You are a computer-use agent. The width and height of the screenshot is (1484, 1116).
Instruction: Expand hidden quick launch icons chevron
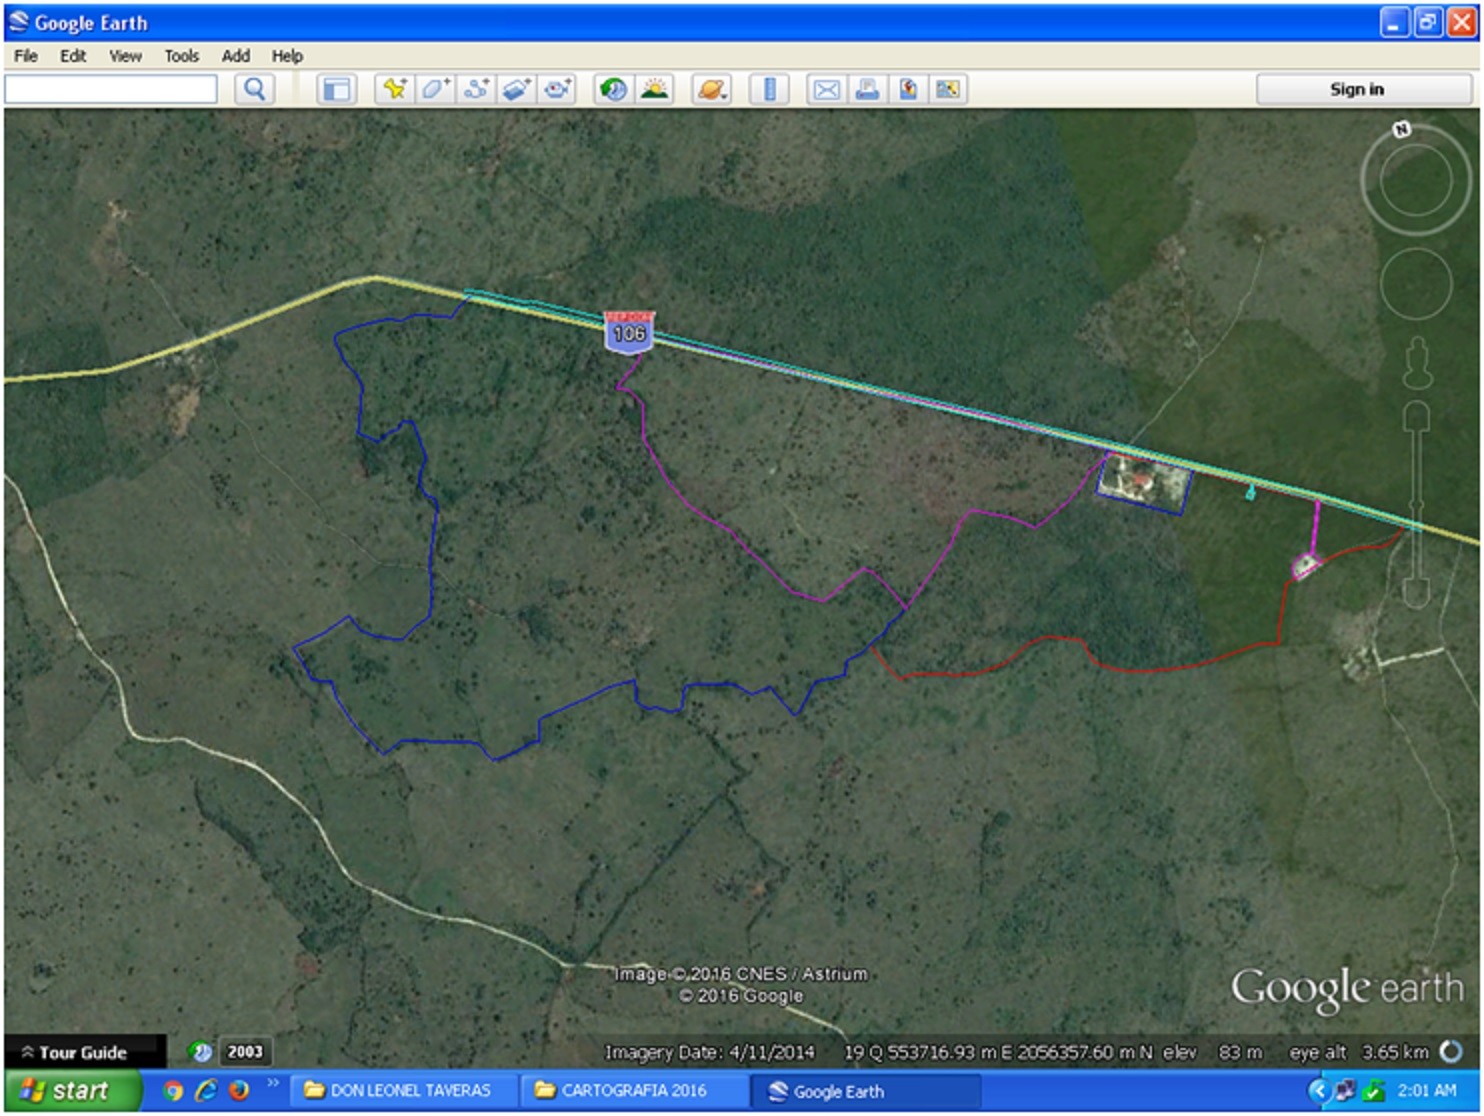click(272, 1083)
